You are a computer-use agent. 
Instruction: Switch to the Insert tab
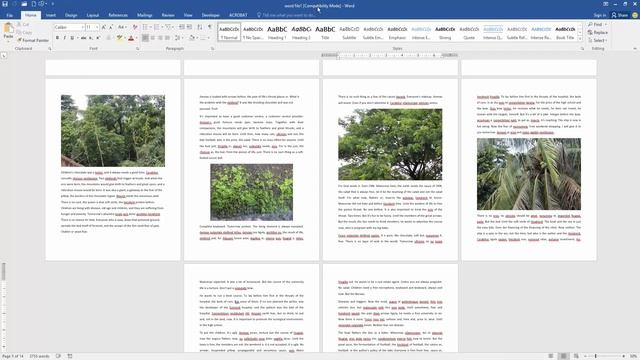coord(51,15)
